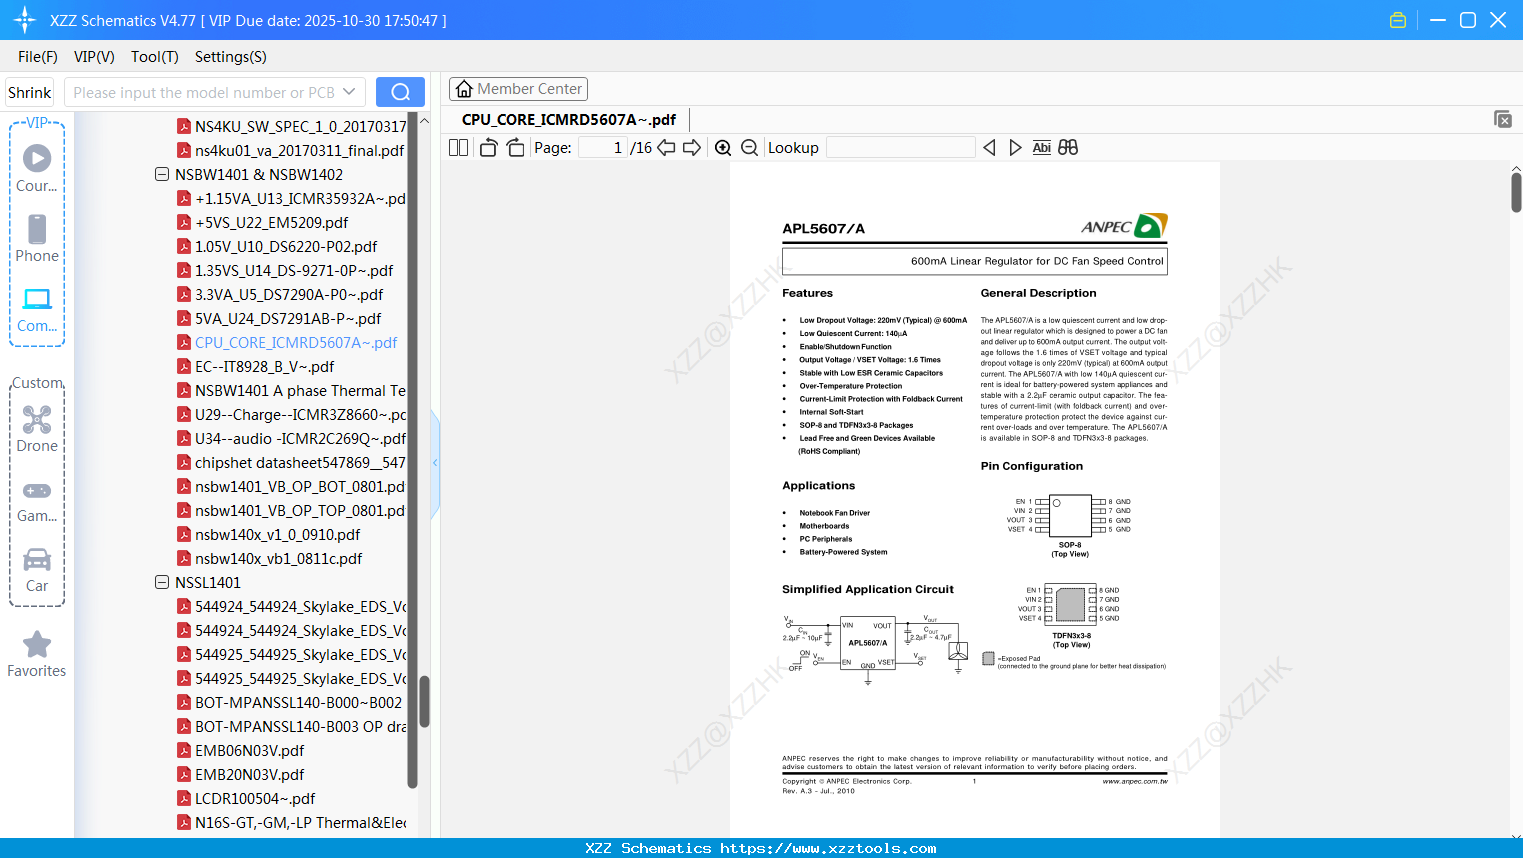Image resolution: width=1523 pixels, height=858 pixels.
Task: Open the Drone category
Action: [x=37, y=428]
